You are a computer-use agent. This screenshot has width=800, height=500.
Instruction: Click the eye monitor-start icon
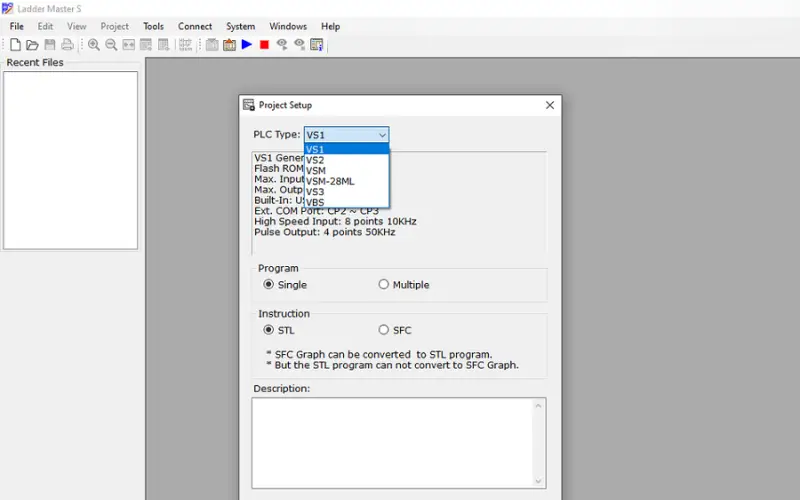pyautogui.click(x=282, y=45)
